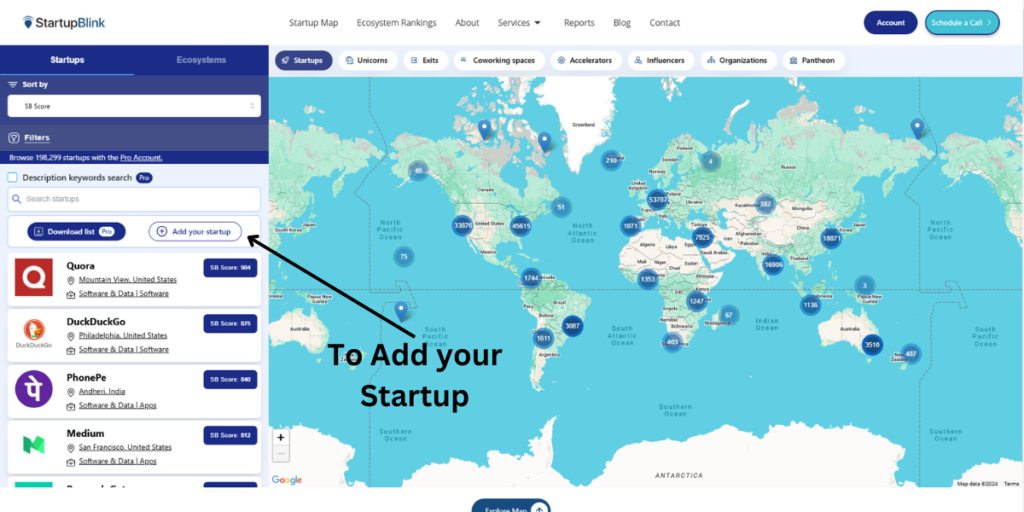Click the Filters funnel icon
The width and height of the screenshot is (1024, 512).
pyautogui.click(x=14, y=138)
